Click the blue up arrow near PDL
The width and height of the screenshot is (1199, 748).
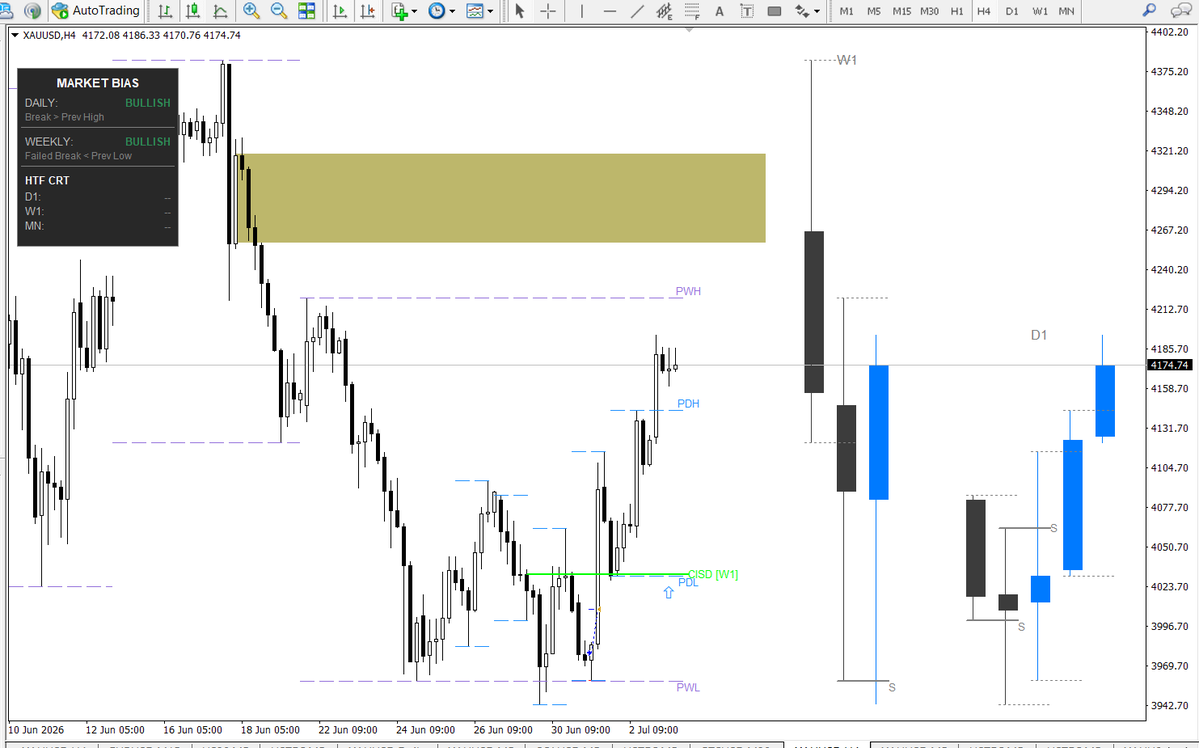[x=668, y=593]
